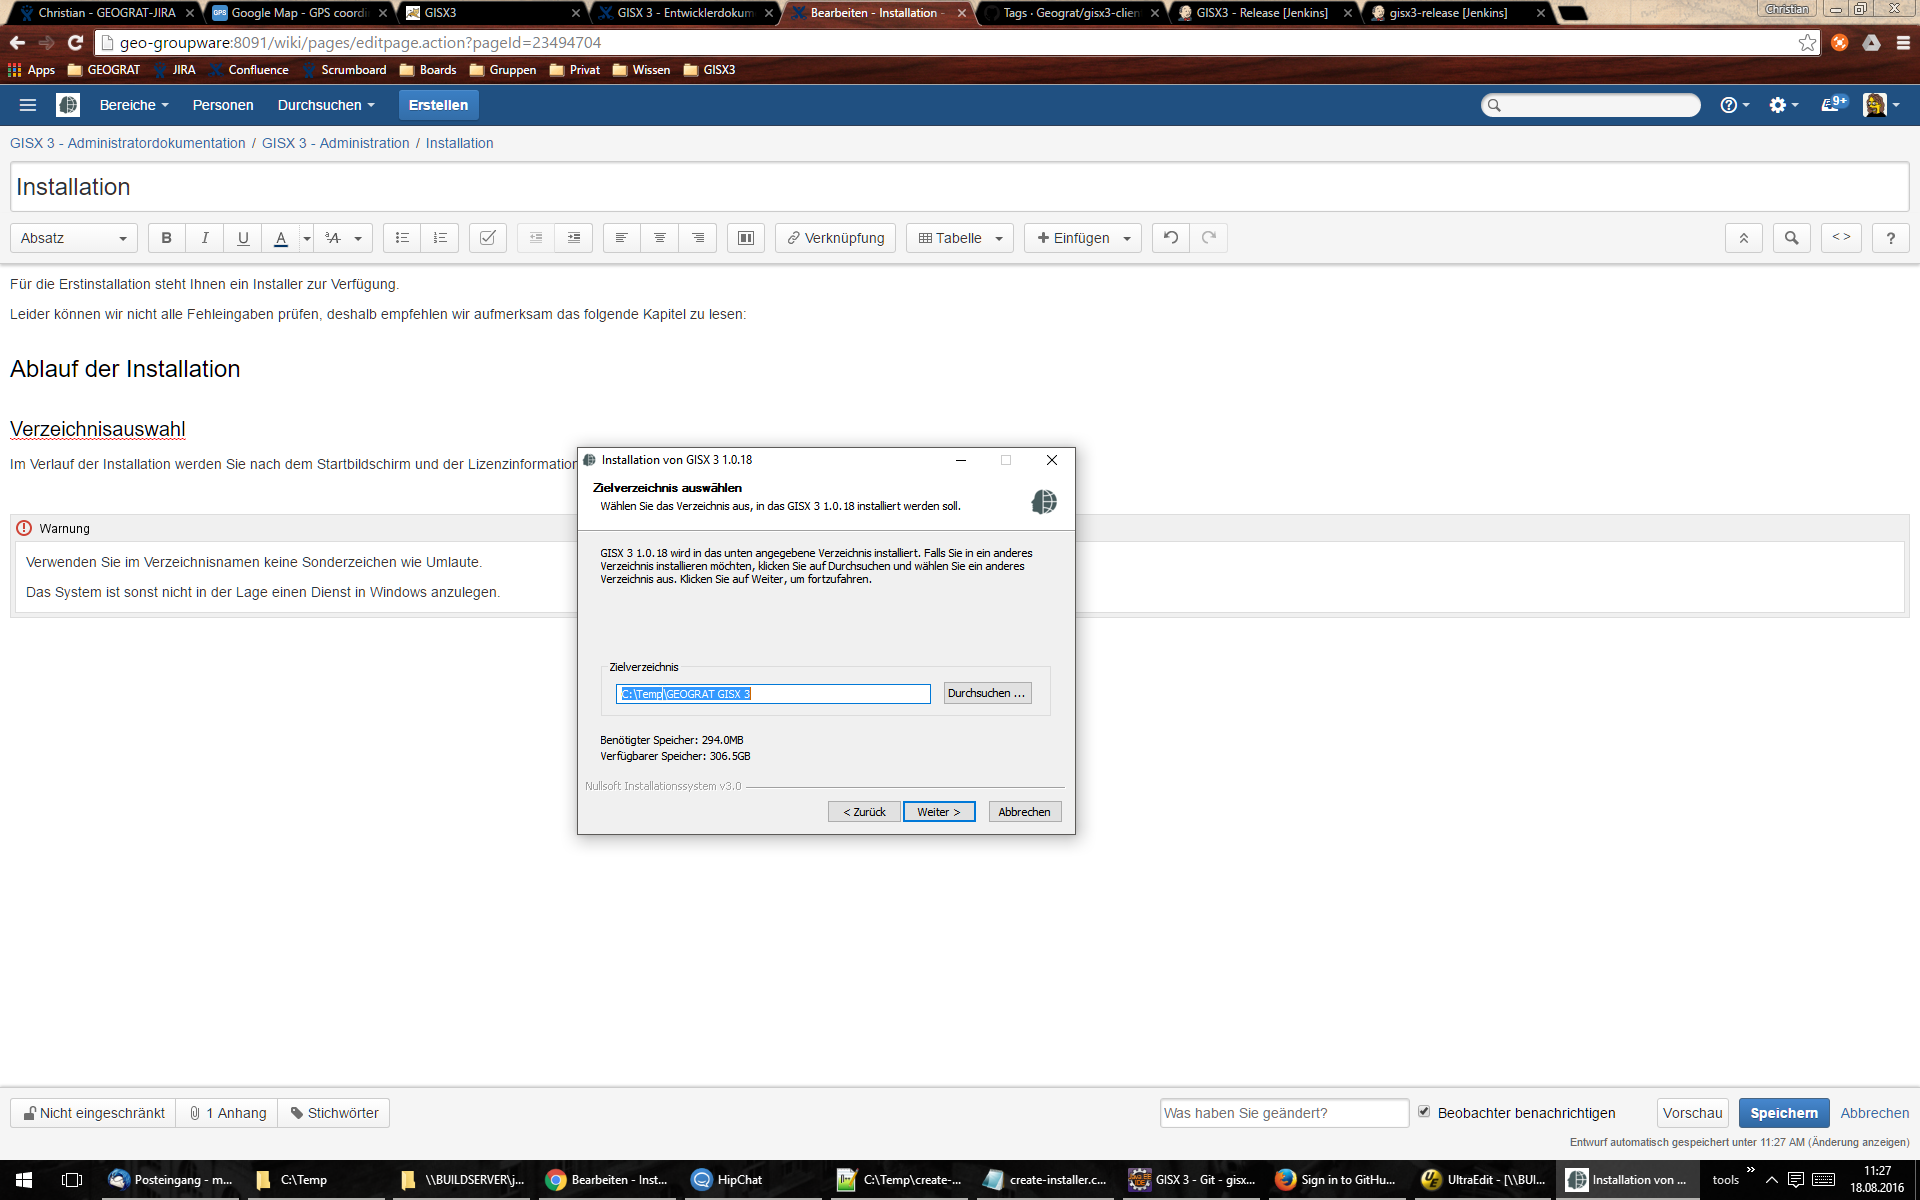Click the Confluence home logo
Viewport: 1920px width, 1200px height.
tap(68, 105)
